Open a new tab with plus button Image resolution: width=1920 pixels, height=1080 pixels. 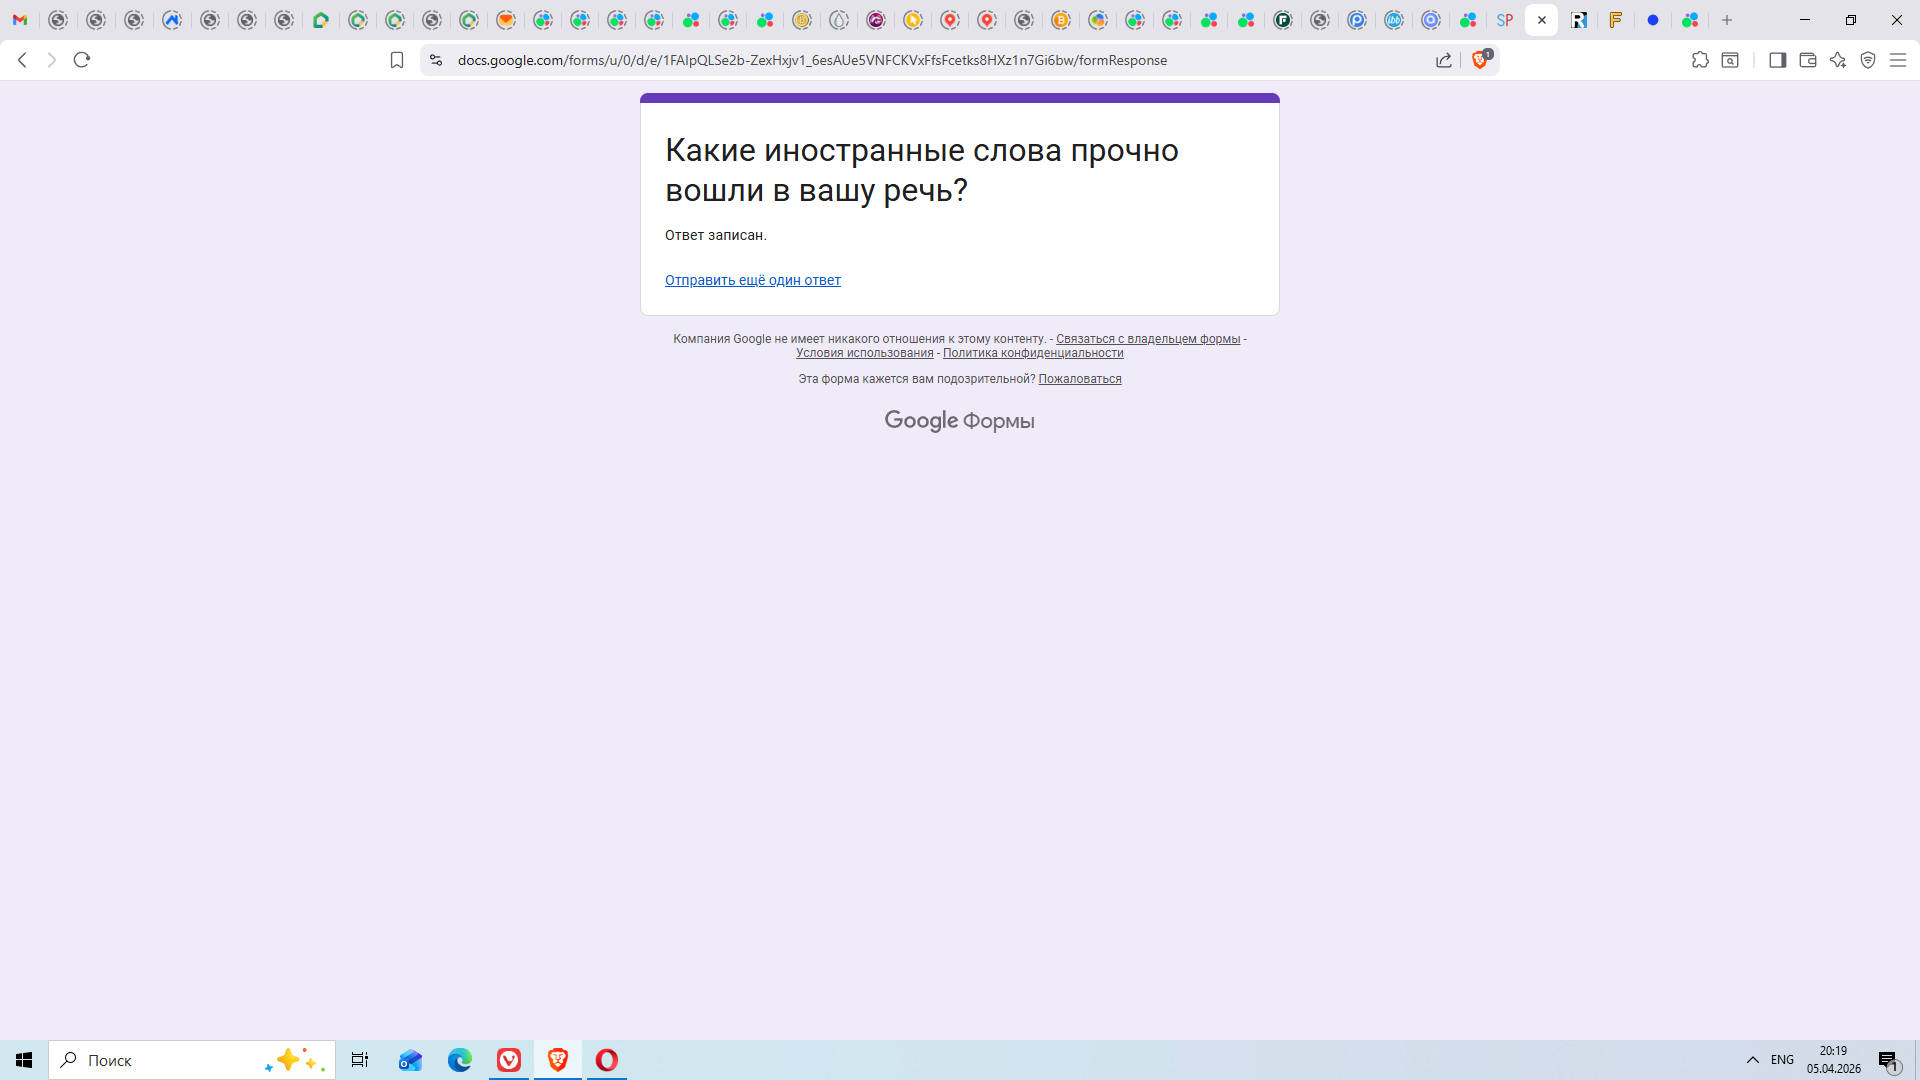point(1727,20)
